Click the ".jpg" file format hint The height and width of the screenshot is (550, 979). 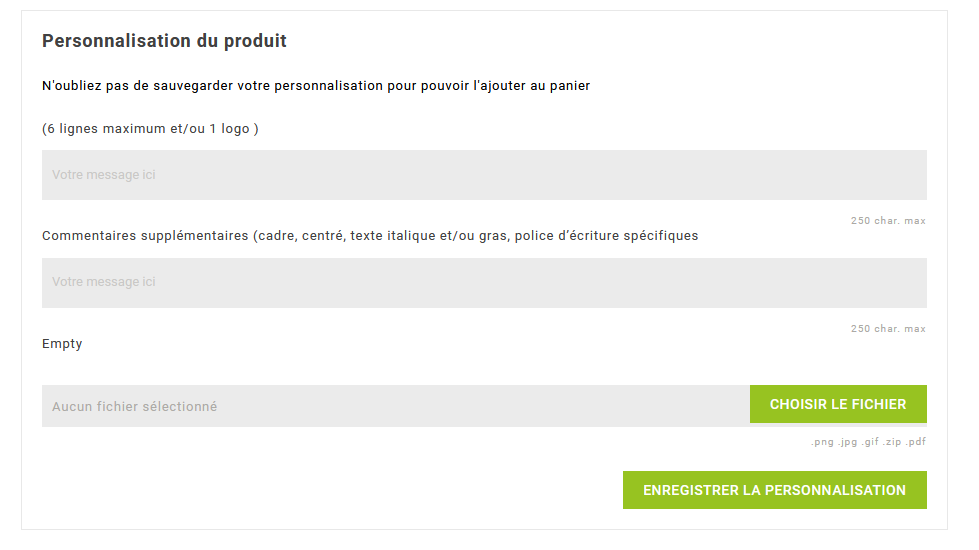click(x=847, y=442)
